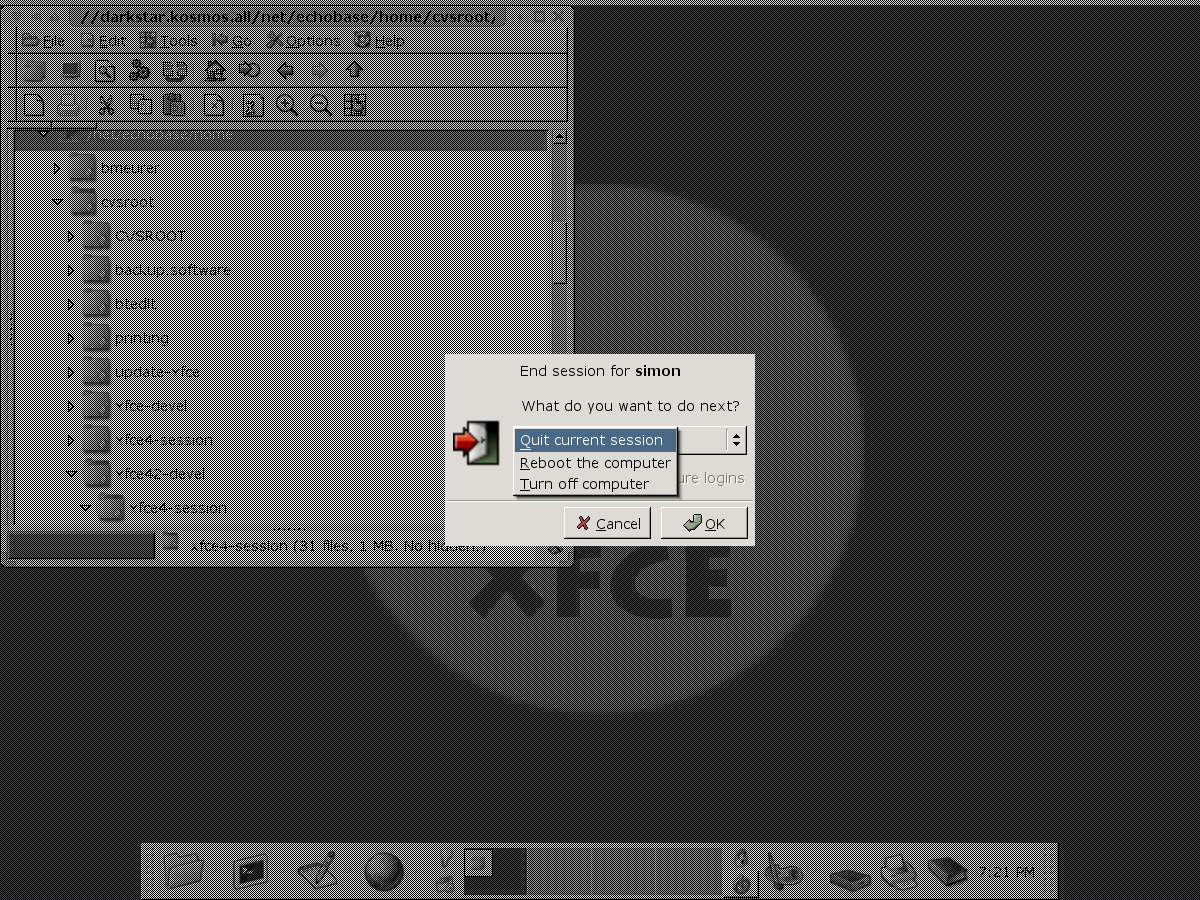The height and width of the screenshot is (900, 1200).
Task: Collapse the cvsroot folder
Action: (57, 203)
